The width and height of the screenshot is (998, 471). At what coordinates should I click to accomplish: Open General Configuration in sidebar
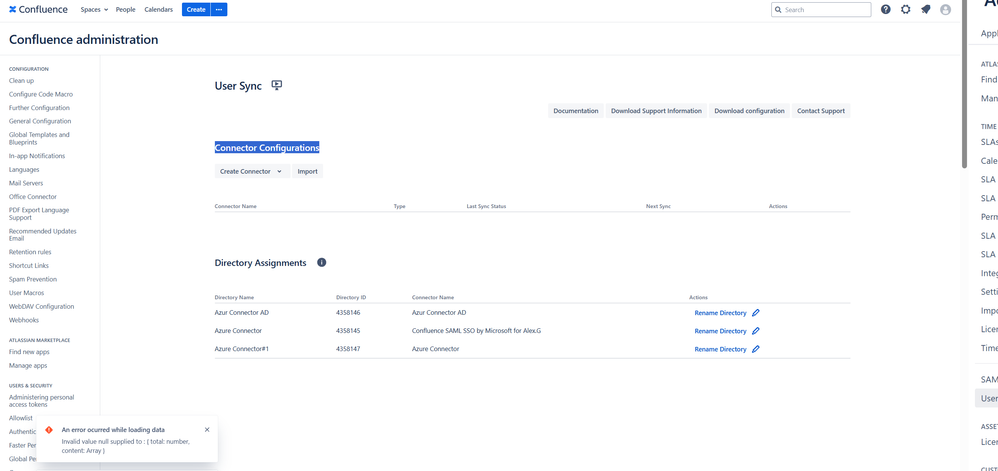pos(40,121)
